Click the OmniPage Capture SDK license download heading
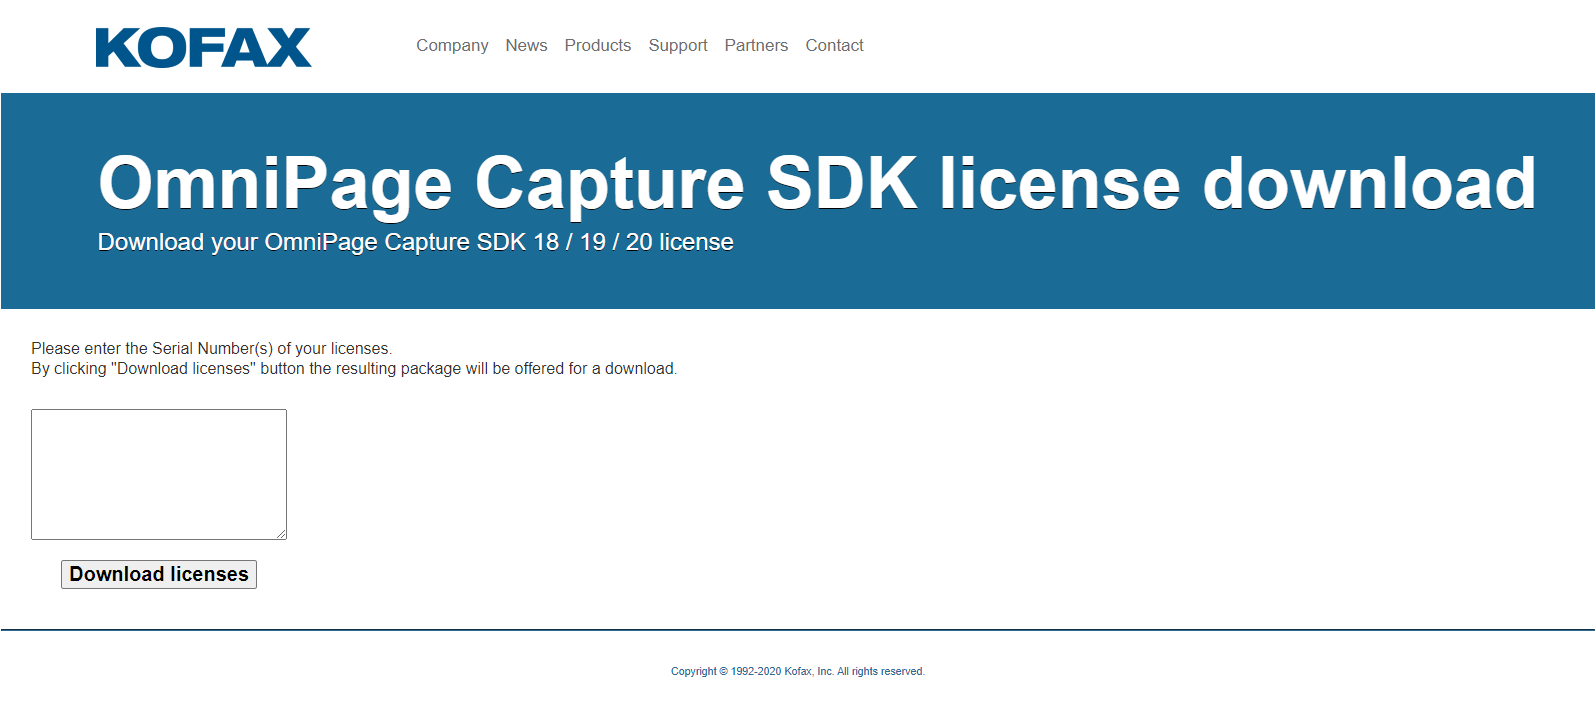 click(817, 183)
